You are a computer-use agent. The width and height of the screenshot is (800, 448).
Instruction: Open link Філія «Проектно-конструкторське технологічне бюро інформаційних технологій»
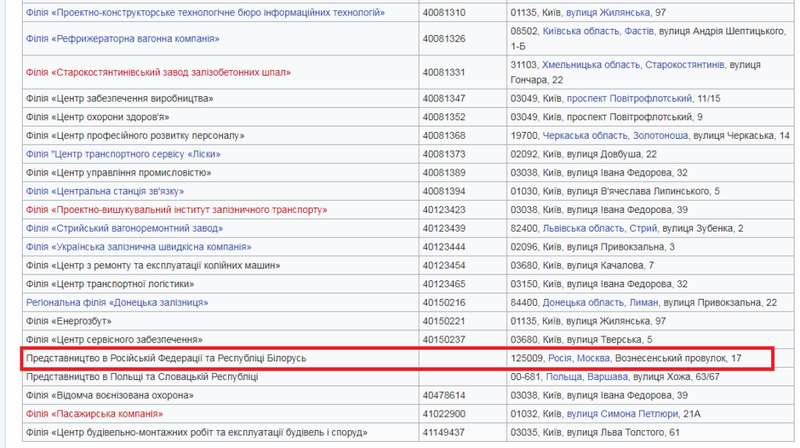pyautogui.click(x=205, y=12)
